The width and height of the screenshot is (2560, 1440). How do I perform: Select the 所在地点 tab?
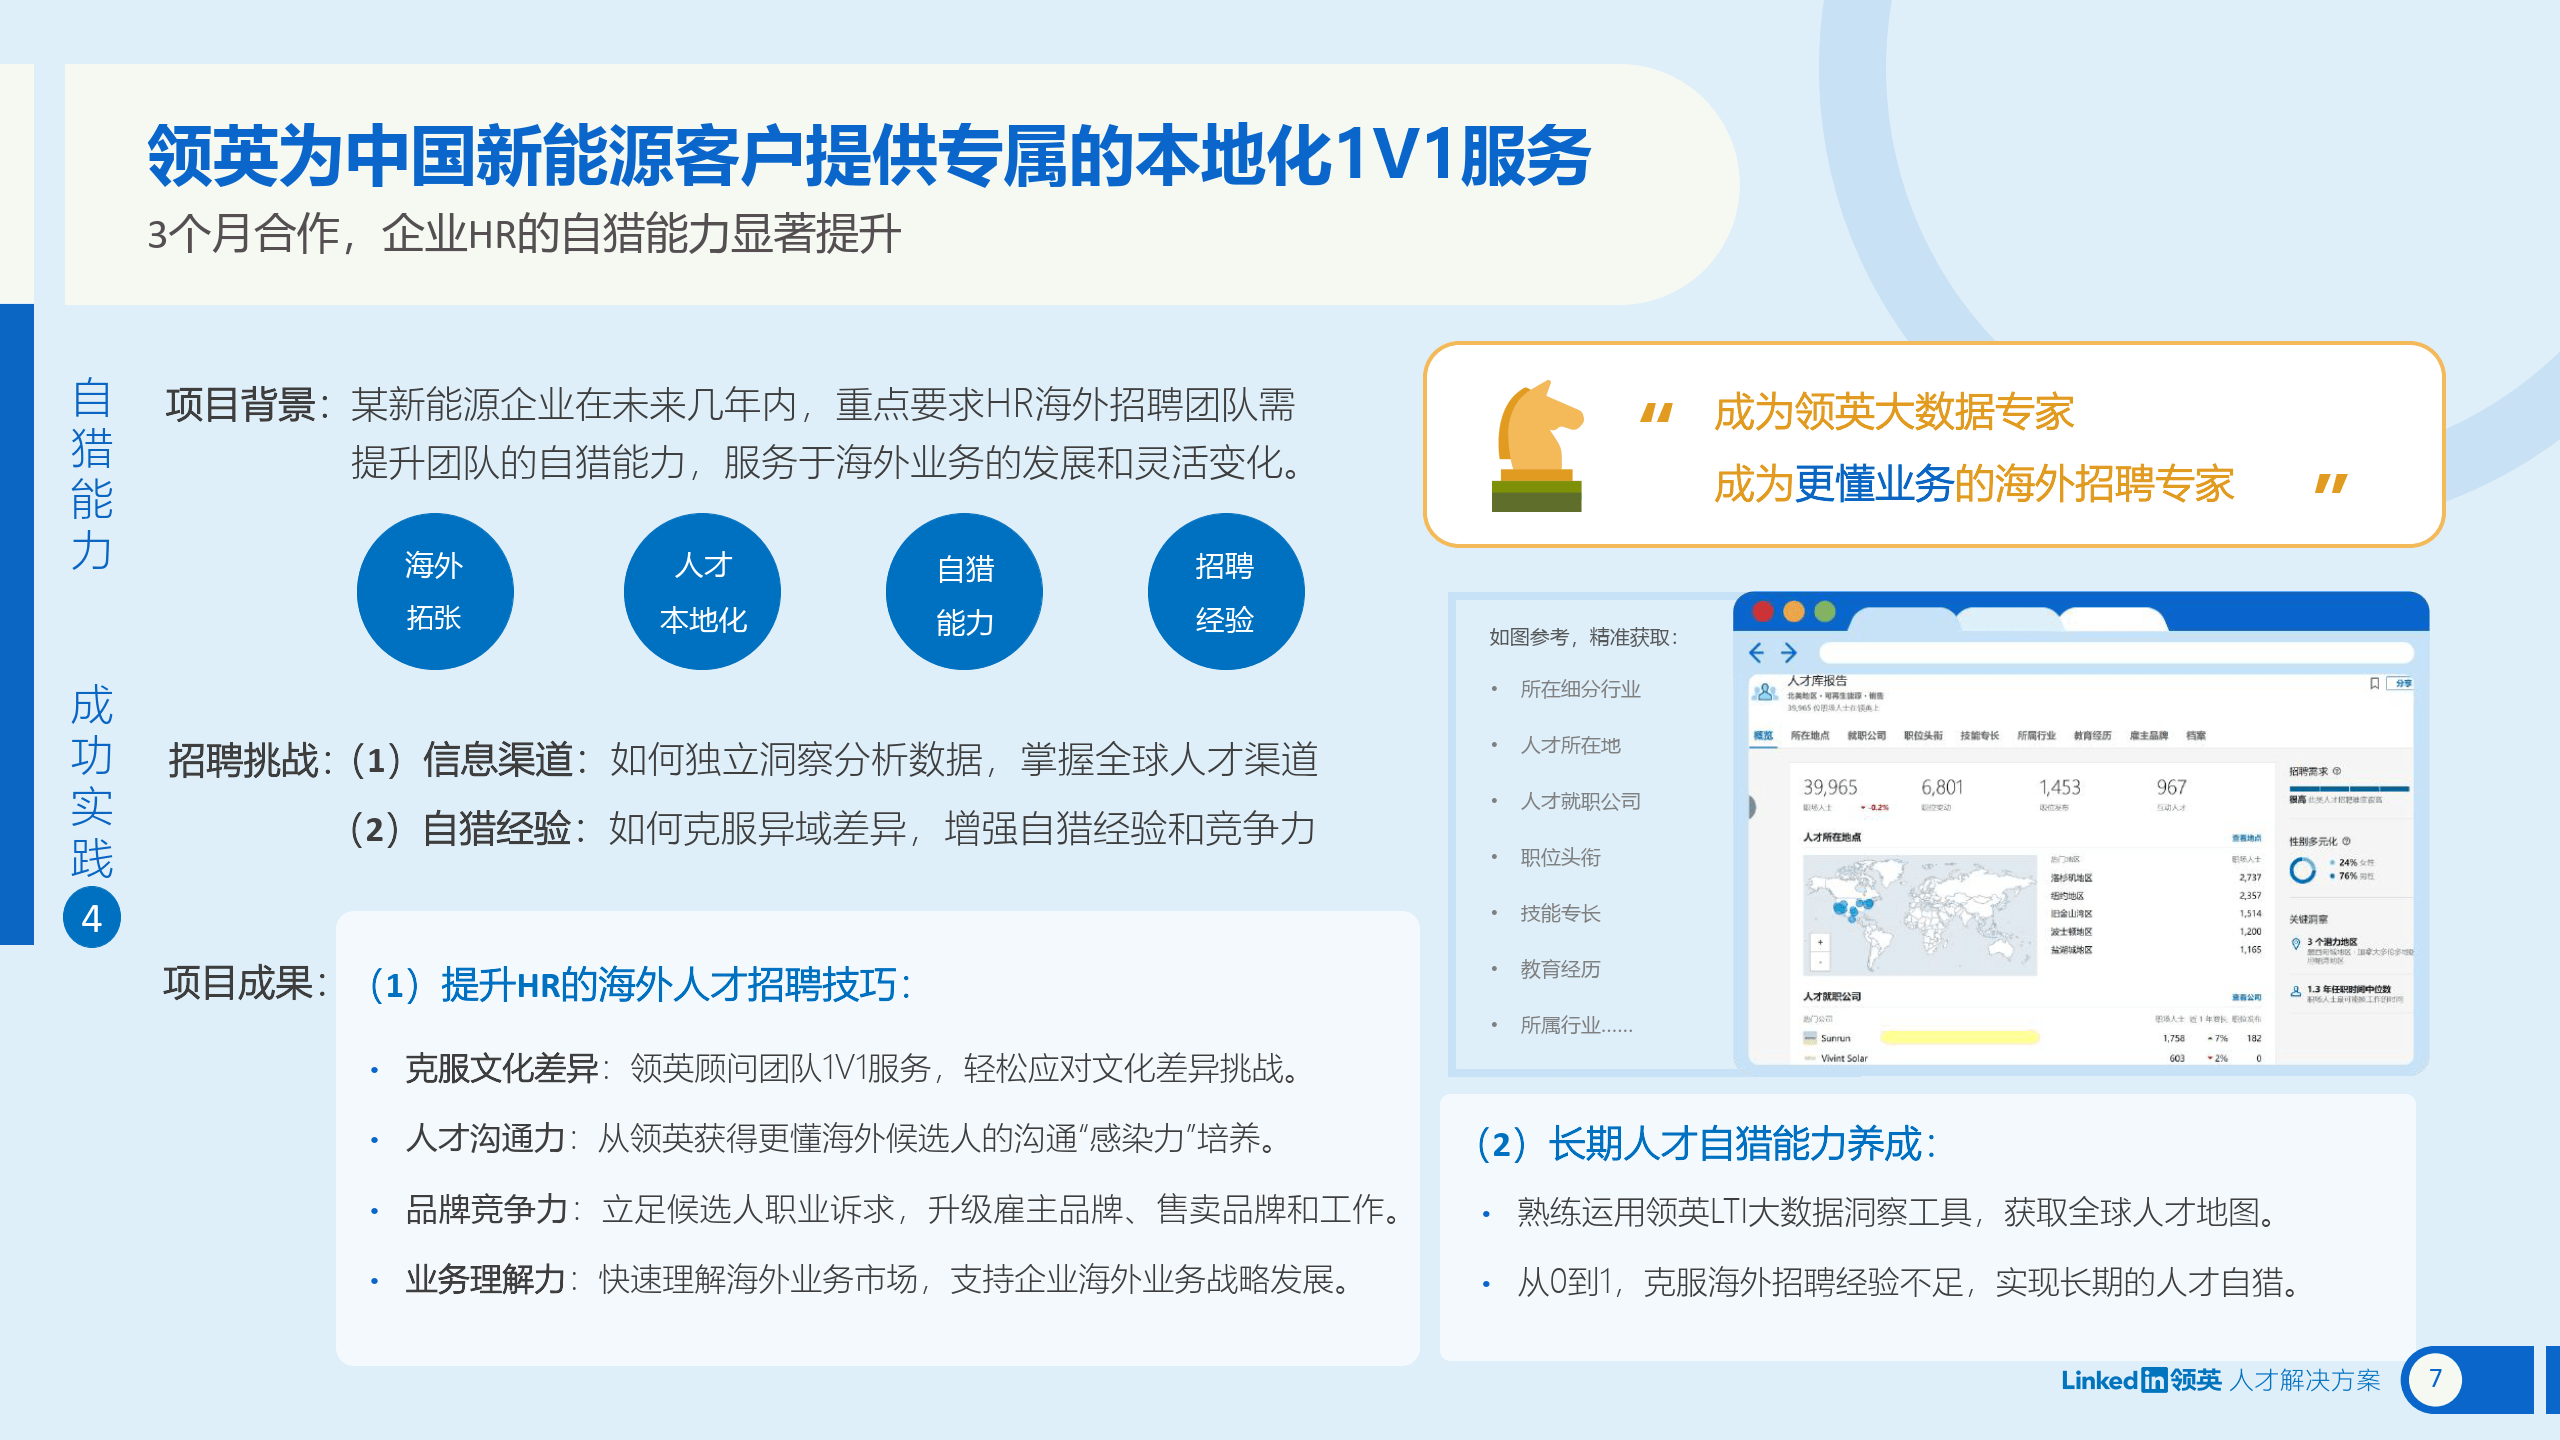[x=1810, y=735]
